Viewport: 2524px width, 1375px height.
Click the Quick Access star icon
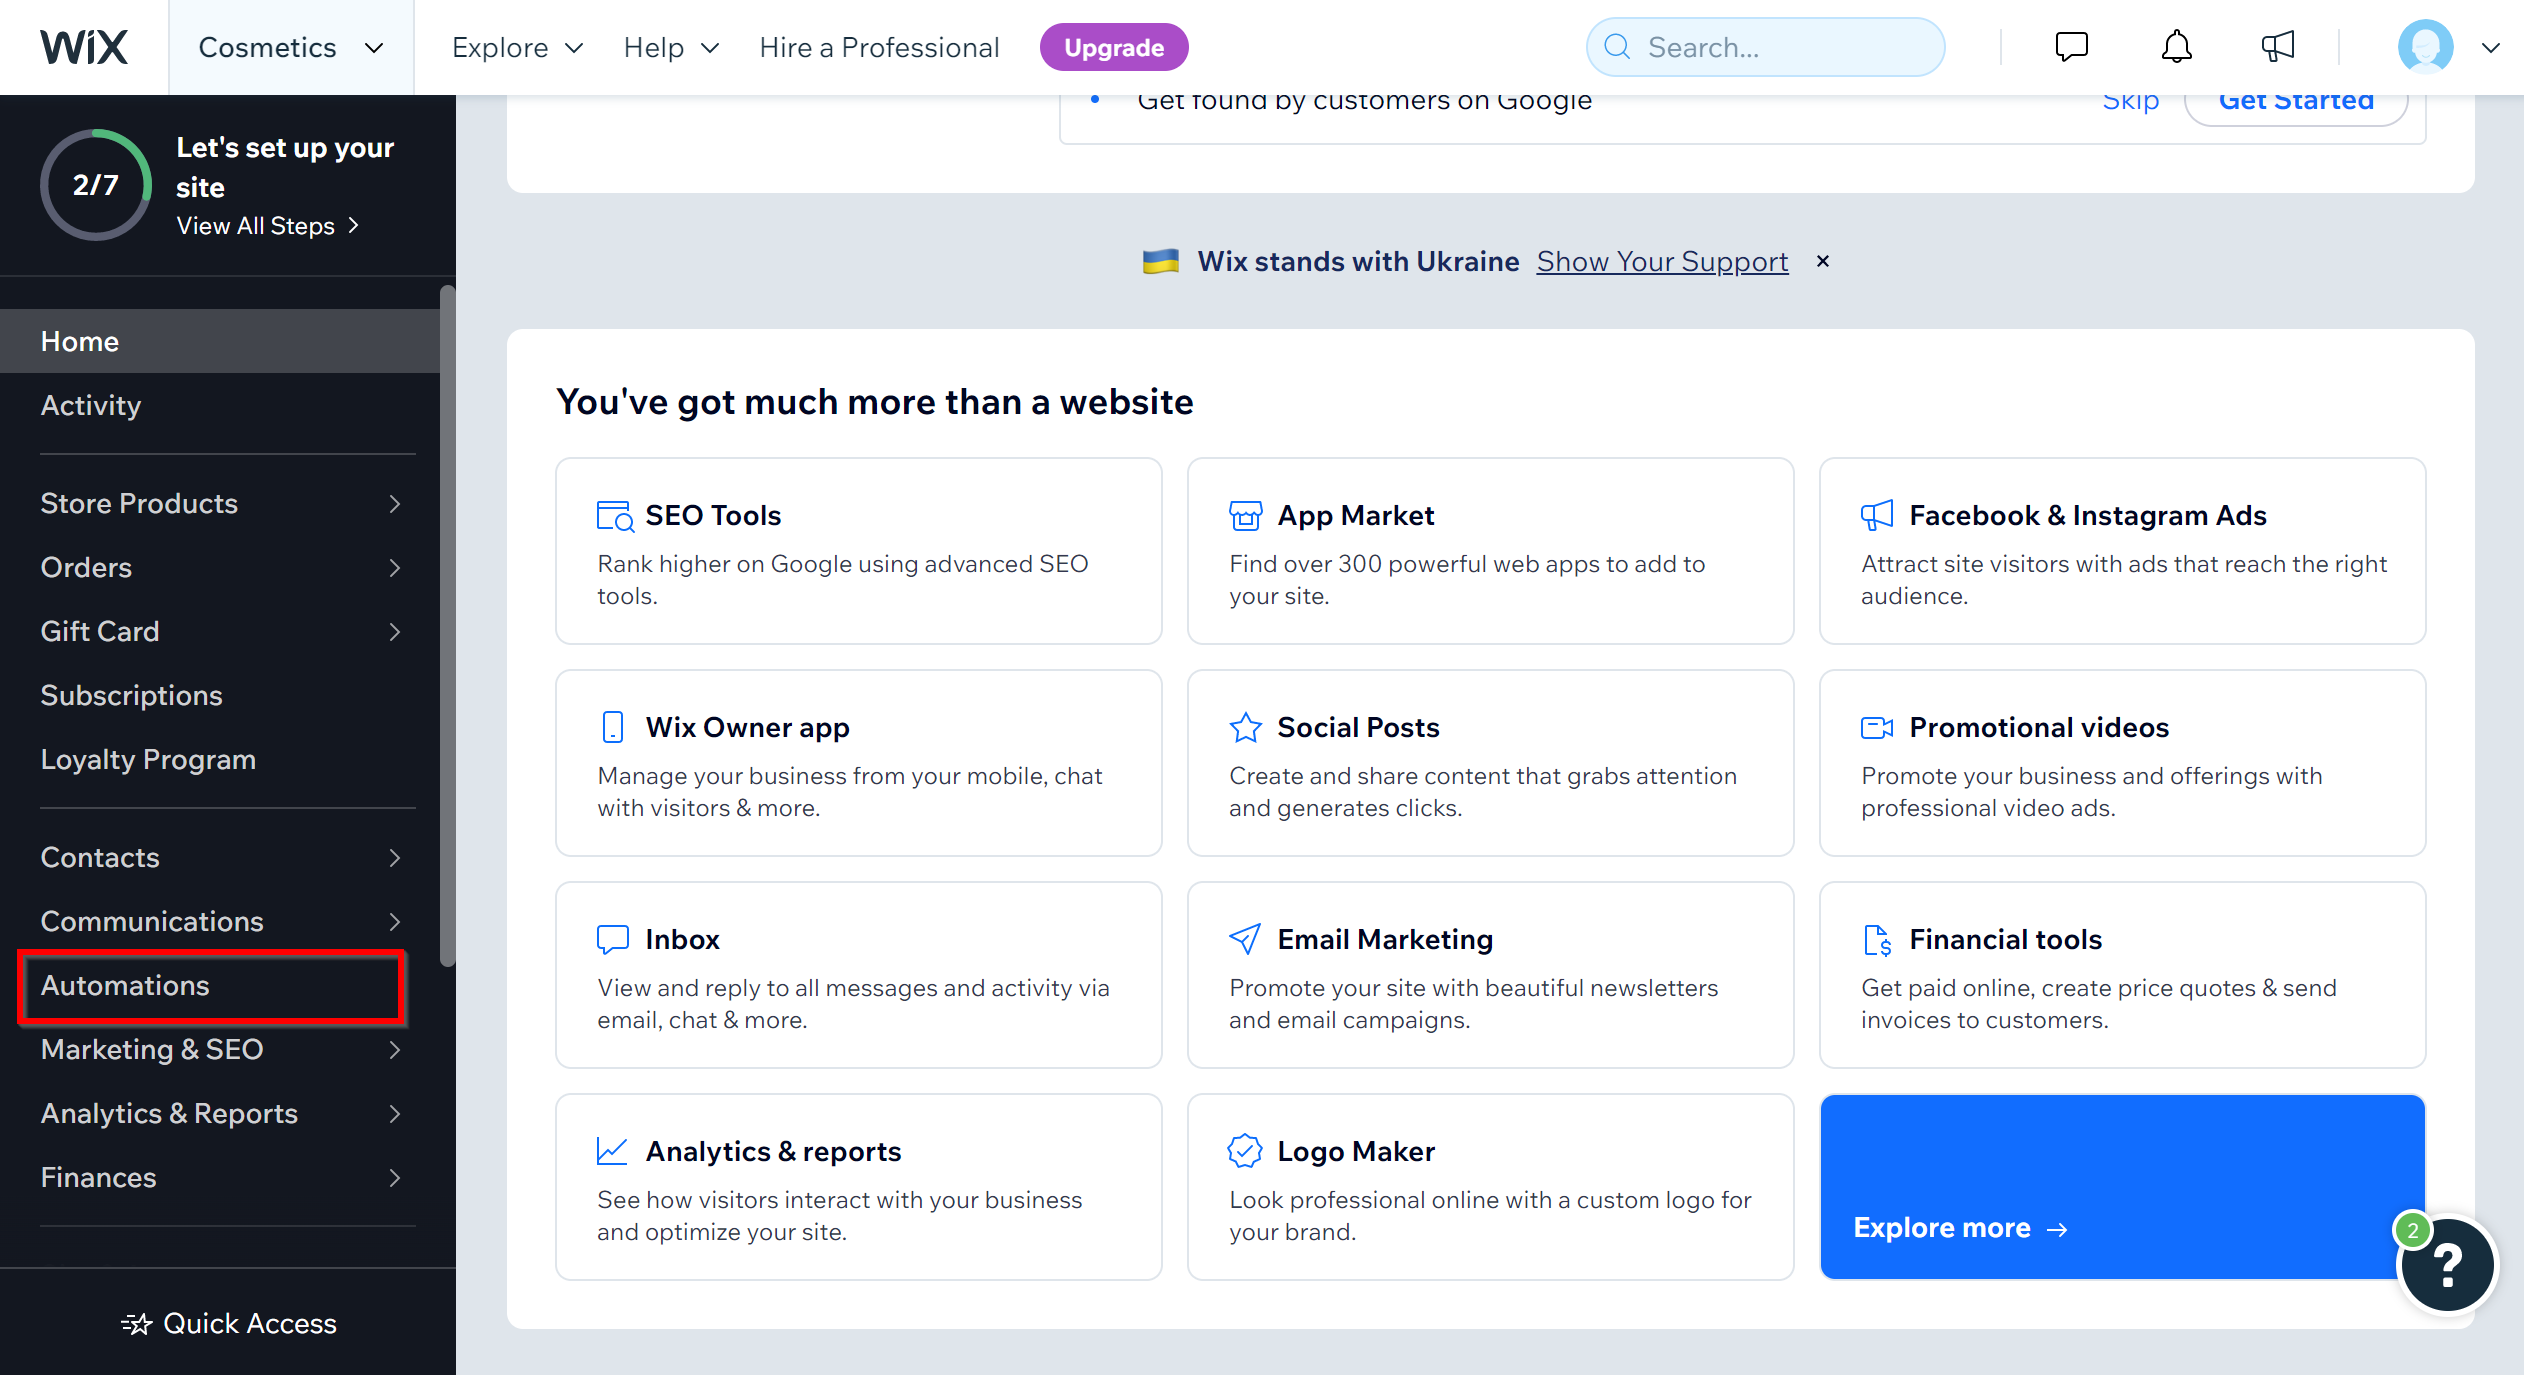coord(136,1323)
